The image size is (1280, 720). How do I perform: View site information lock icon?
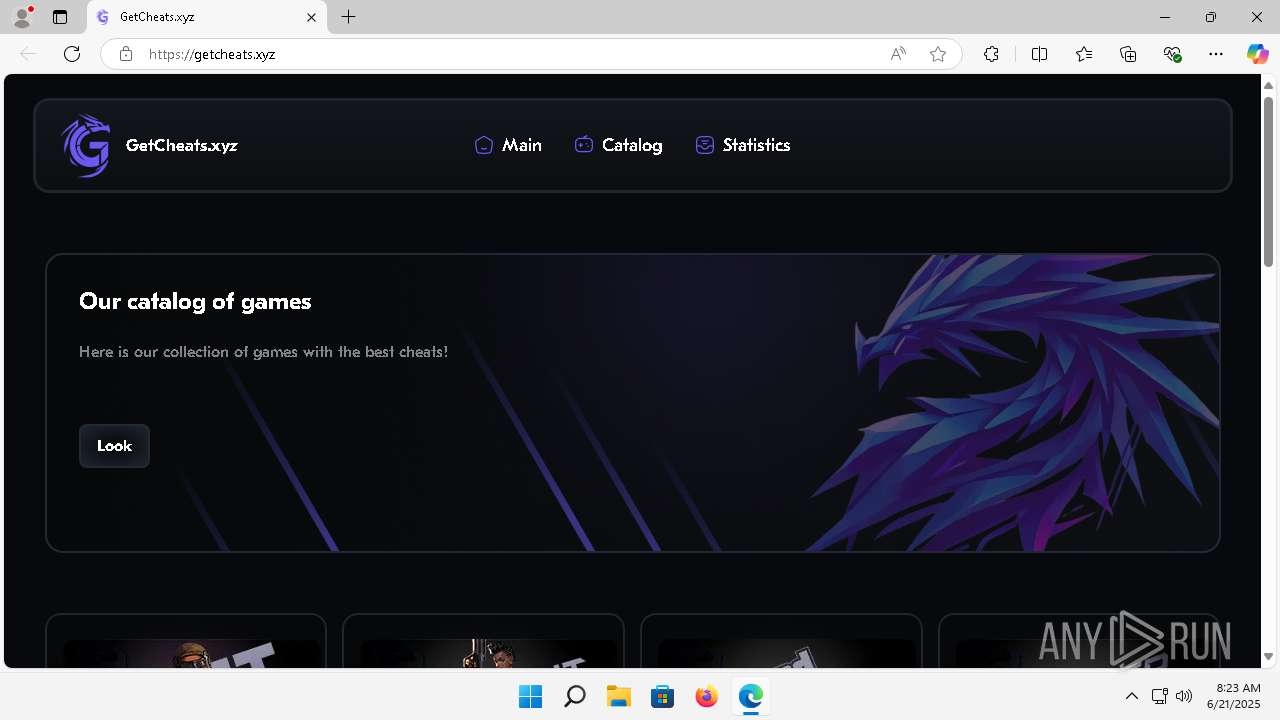126,54
